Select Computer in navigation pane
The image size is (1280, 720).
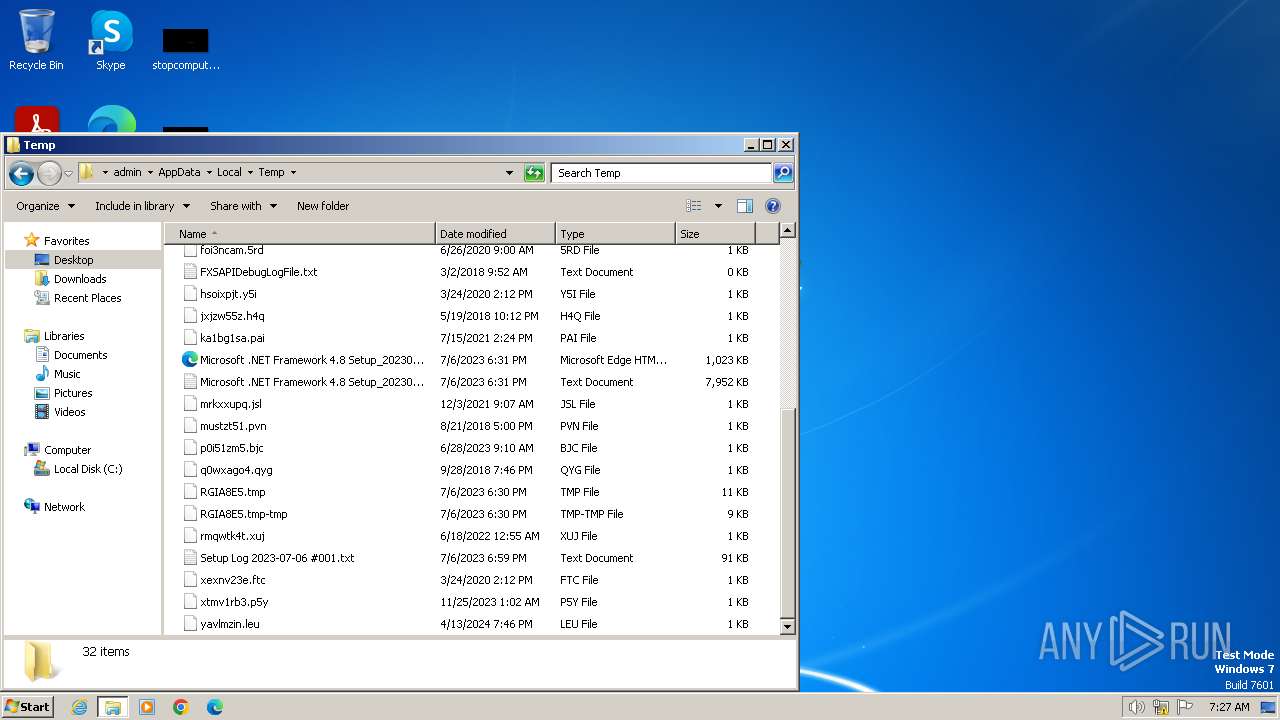pos(67,450)
